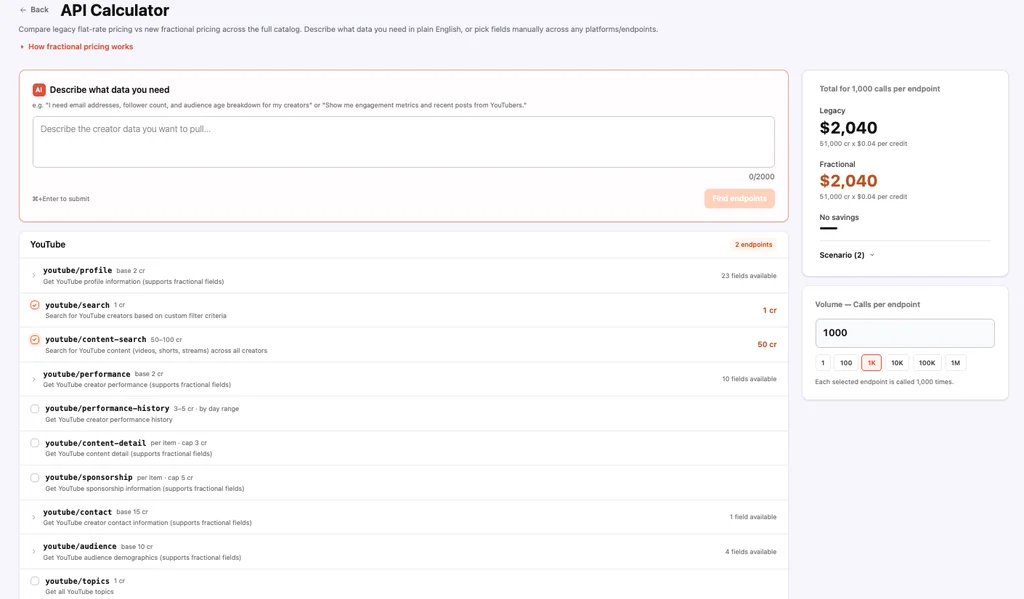This screenshot has width=1024, height=599.
Task: Click the youtube/content-detail endpoint name
Action: coord(95,443)
